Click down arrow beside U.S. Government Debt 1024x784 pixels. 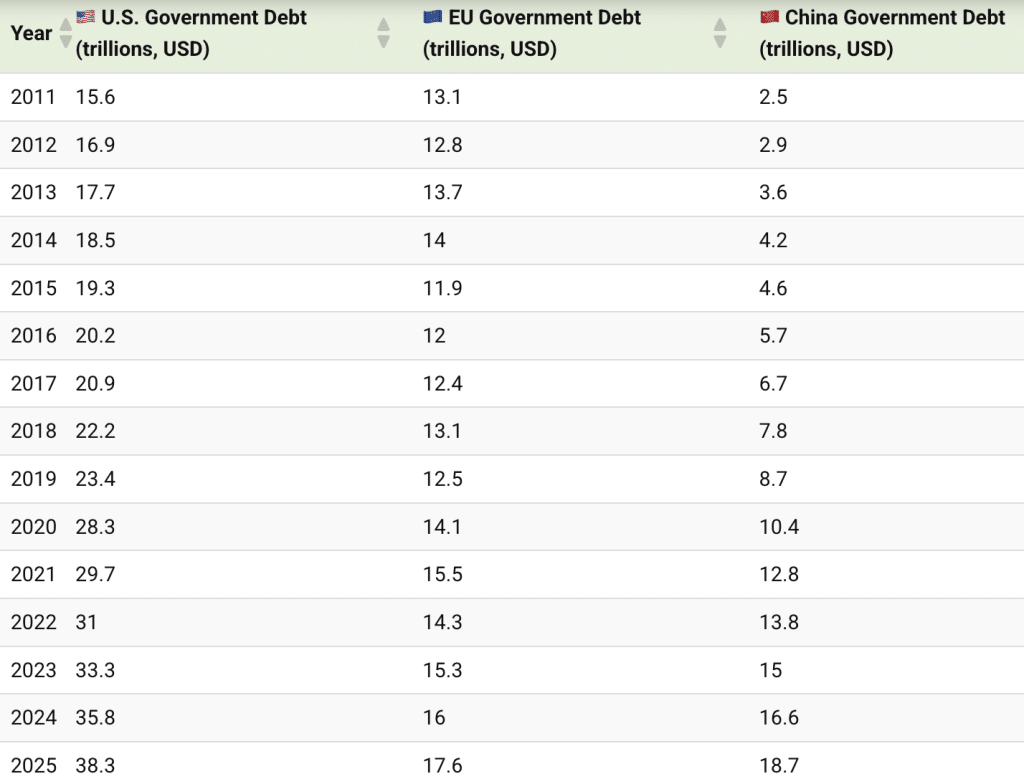click(x=383, y=41)
